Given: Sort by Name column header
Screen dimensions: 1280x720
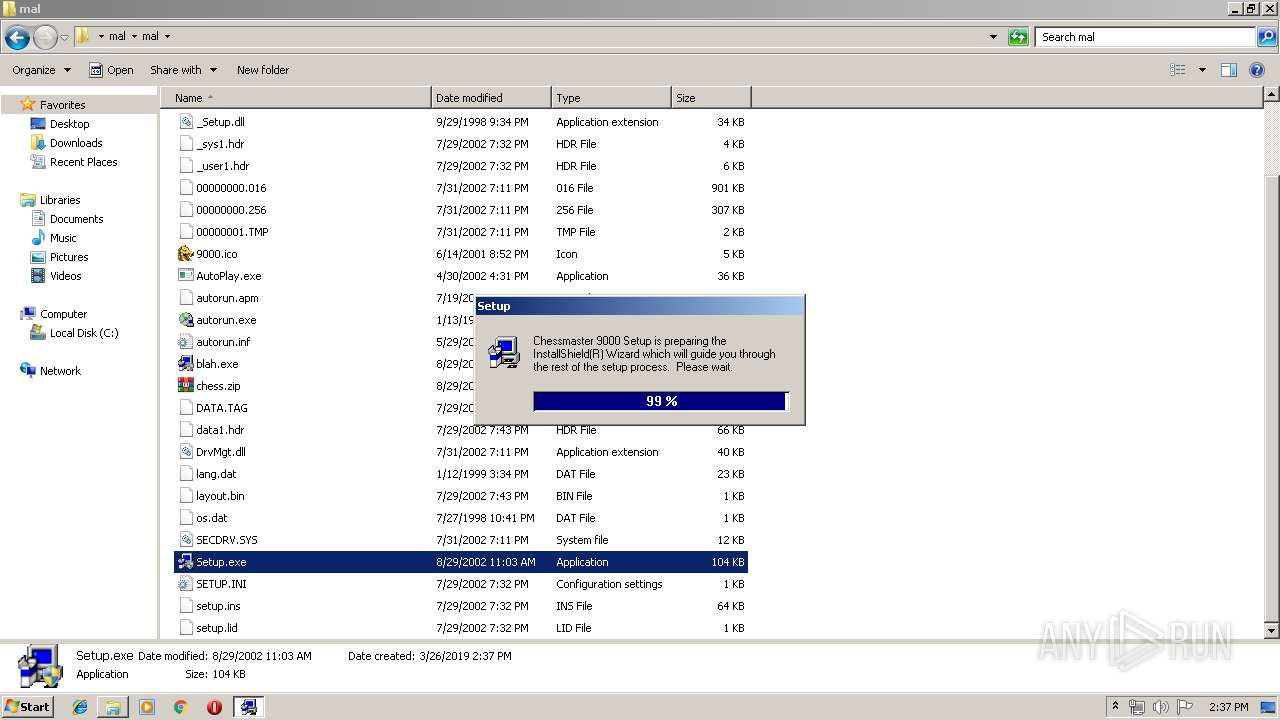Looking at the screenshot, I should coord(296,98).
